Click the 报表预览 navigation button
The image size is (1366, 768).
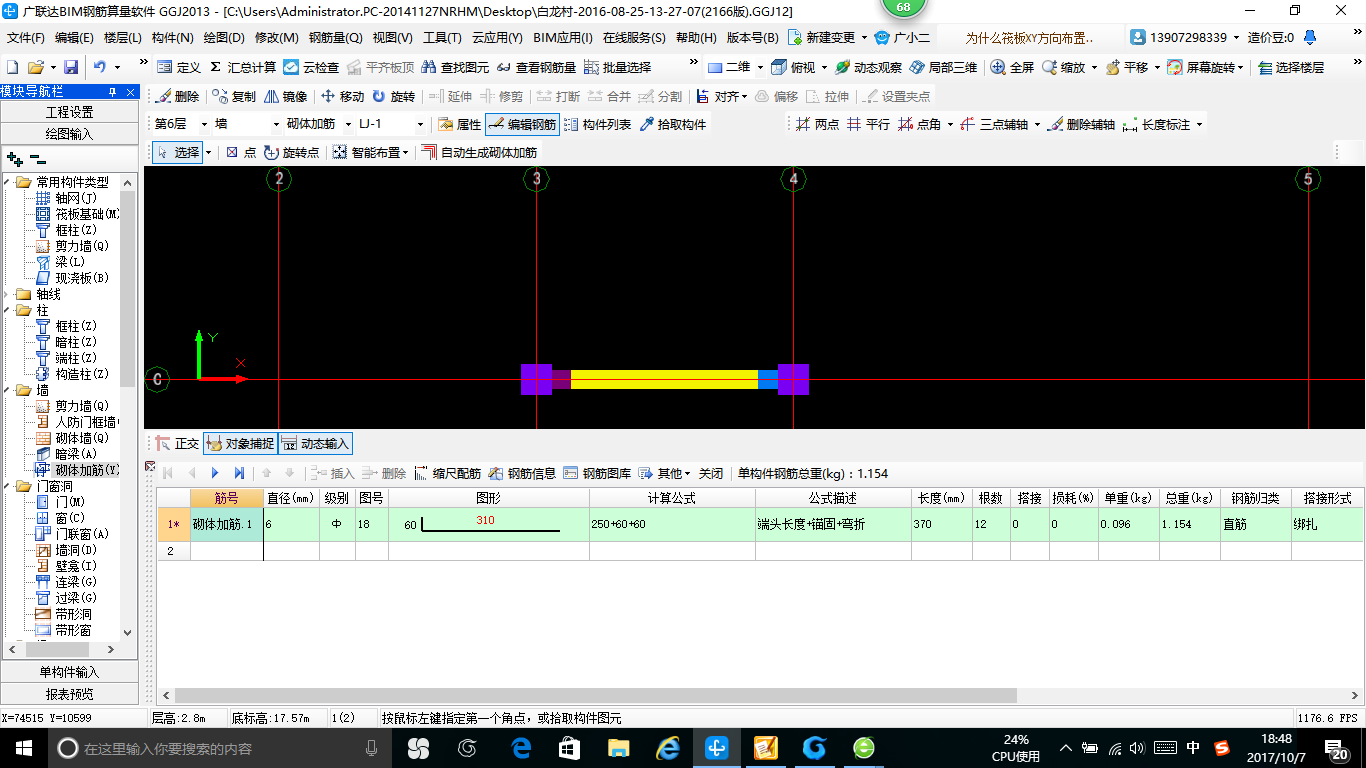[70, 694]
